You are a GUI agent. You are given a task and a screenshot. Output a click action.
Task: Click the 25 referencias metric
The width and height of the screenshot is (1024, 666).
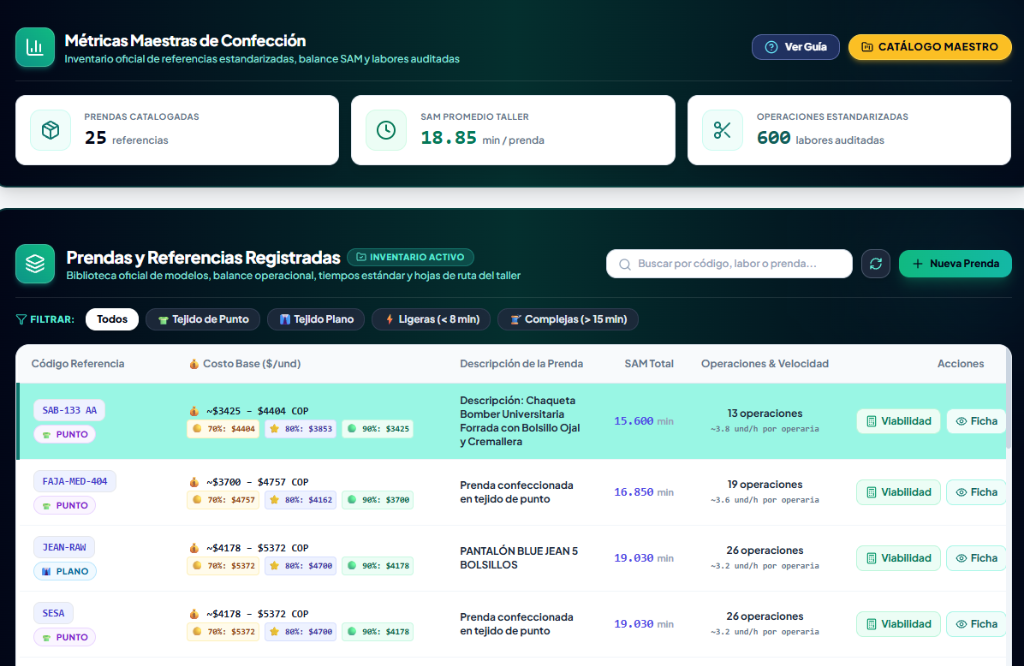tap(126, 138)
